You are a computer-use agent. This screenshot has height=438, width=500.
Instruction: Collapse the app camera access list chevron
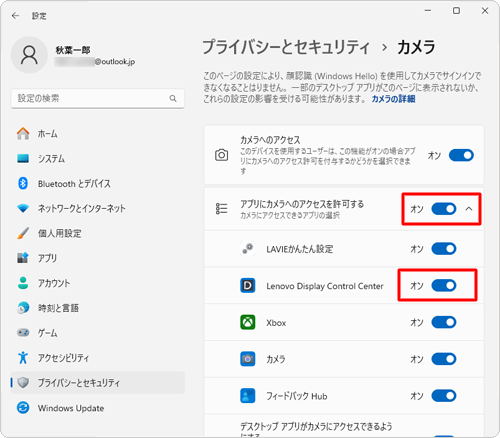tap(469, 209)
